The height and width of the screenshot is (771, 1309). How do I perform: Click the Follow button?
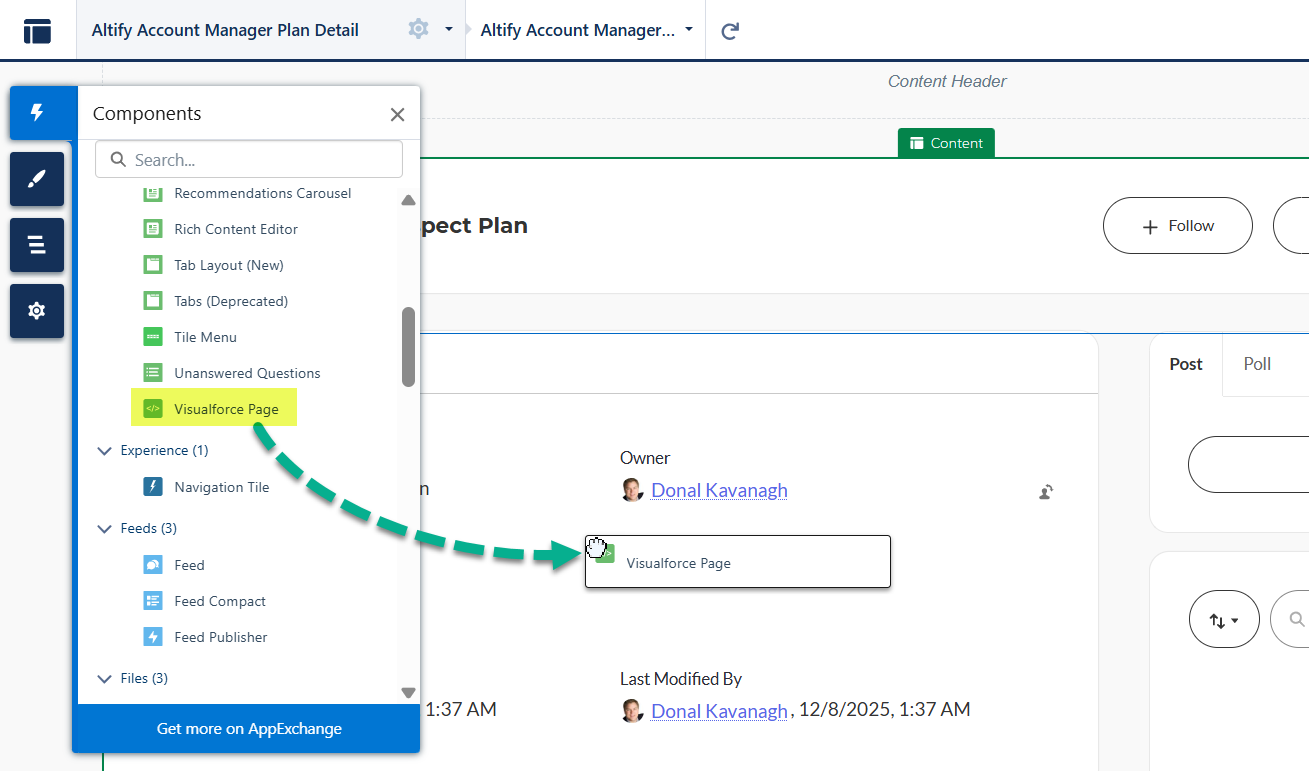pyautogui.click(x=1177, y=226)
